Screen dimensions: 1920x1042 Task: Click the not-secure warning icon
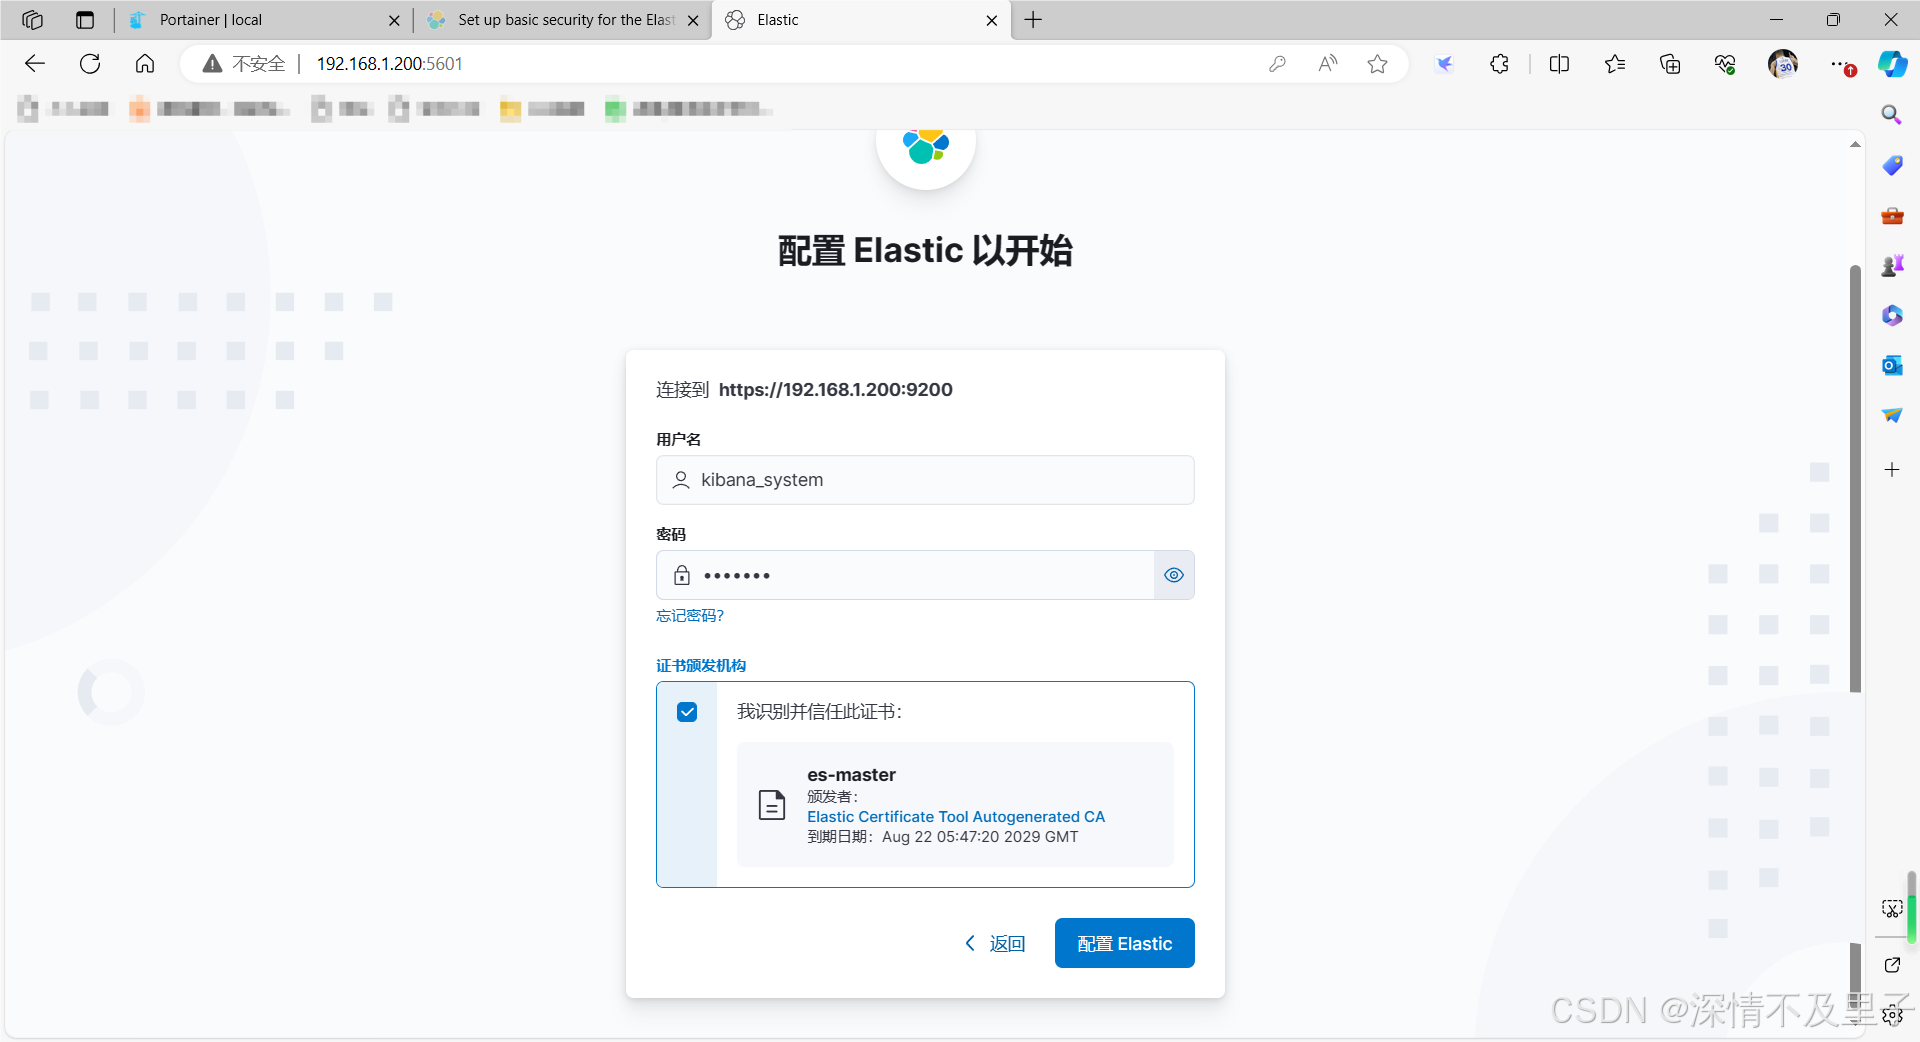(212, 64)
